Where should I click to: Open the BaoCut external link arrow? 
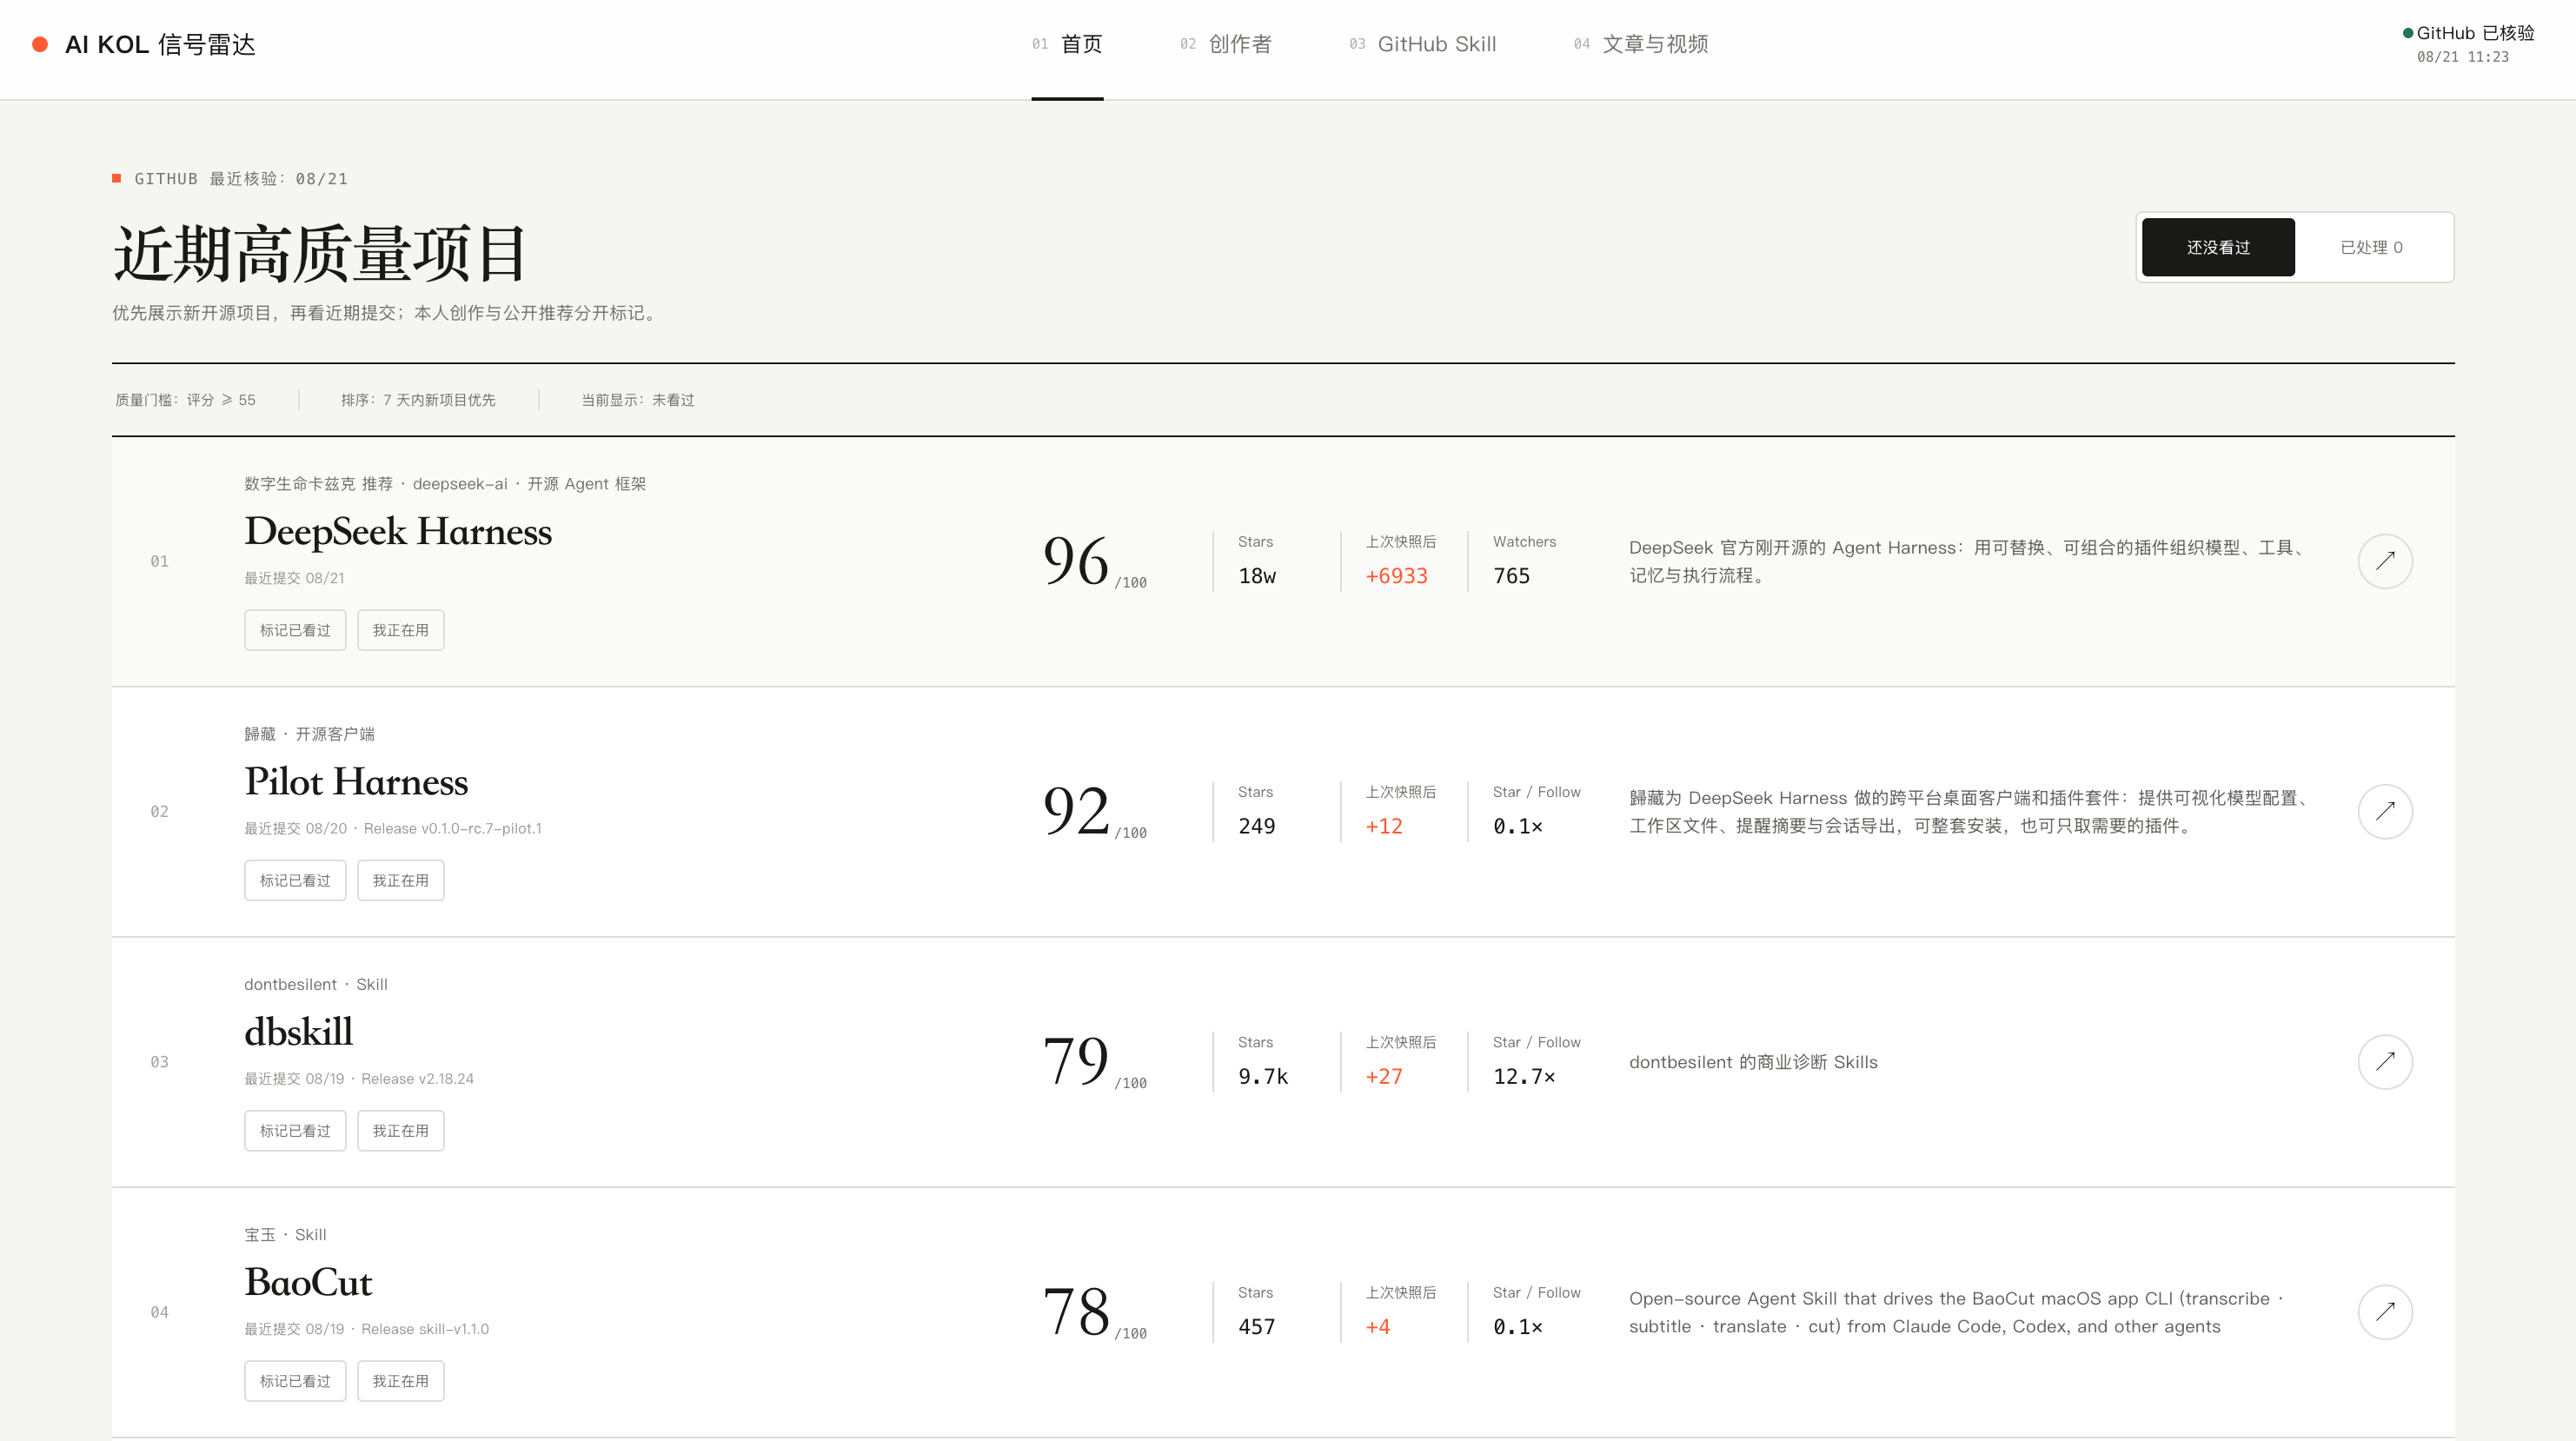tap(2385, 1311)
